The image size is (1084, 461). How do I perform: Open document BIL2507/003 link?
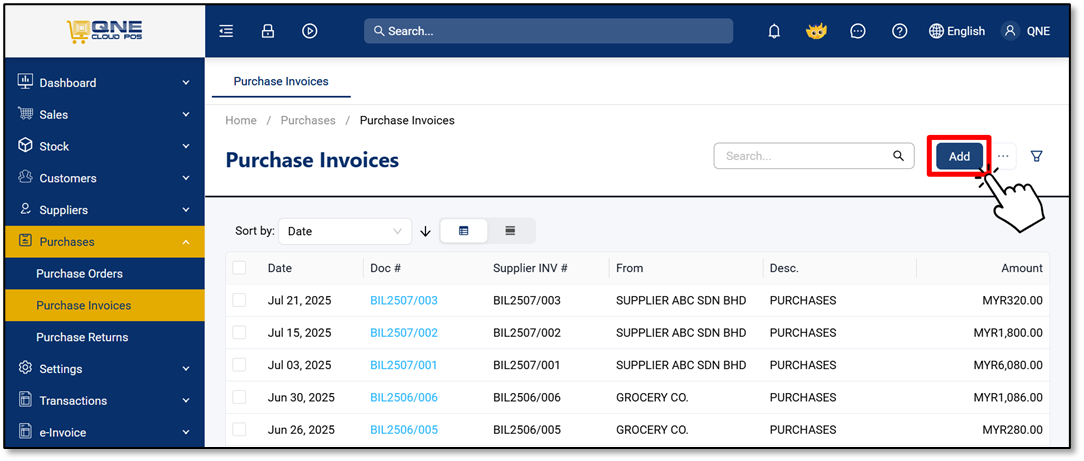coord(404,301)
